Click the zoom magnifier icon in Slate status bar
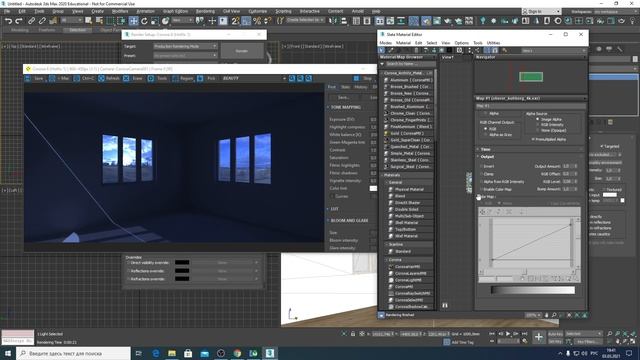640x360 pixels. (554, 315)
